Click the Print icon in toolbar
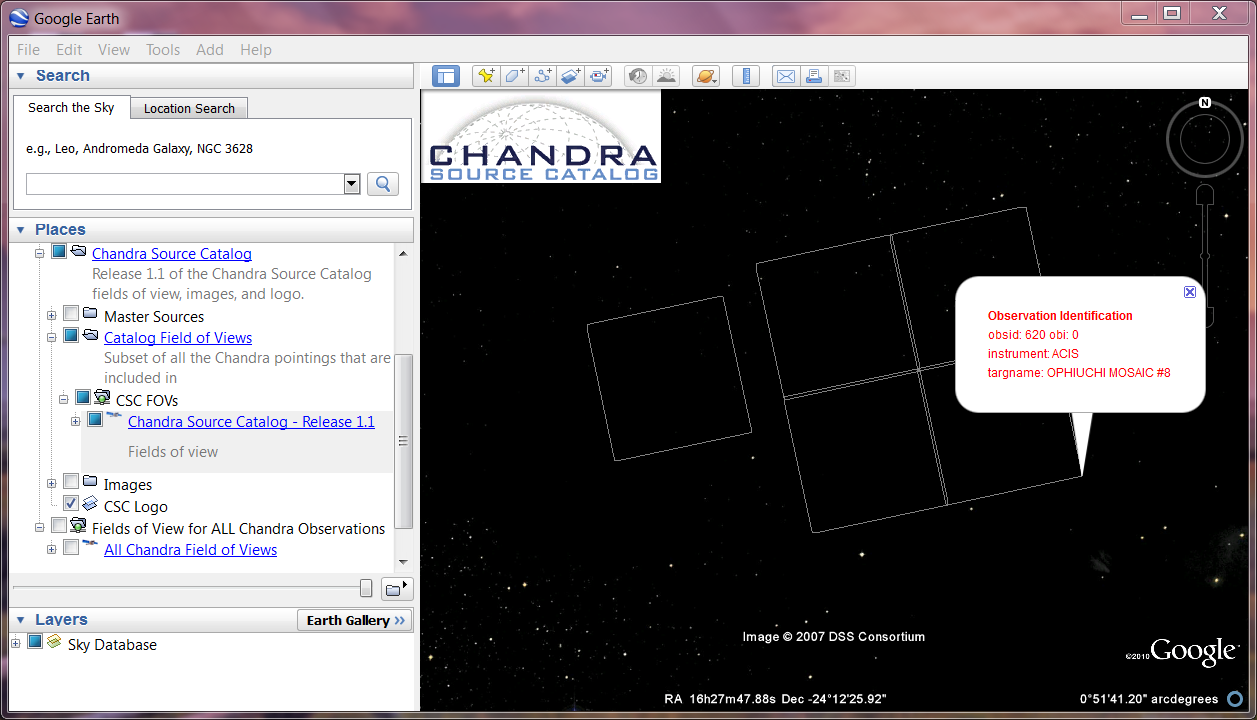The height and width of the screenshot is (720, 1257). 814,76
